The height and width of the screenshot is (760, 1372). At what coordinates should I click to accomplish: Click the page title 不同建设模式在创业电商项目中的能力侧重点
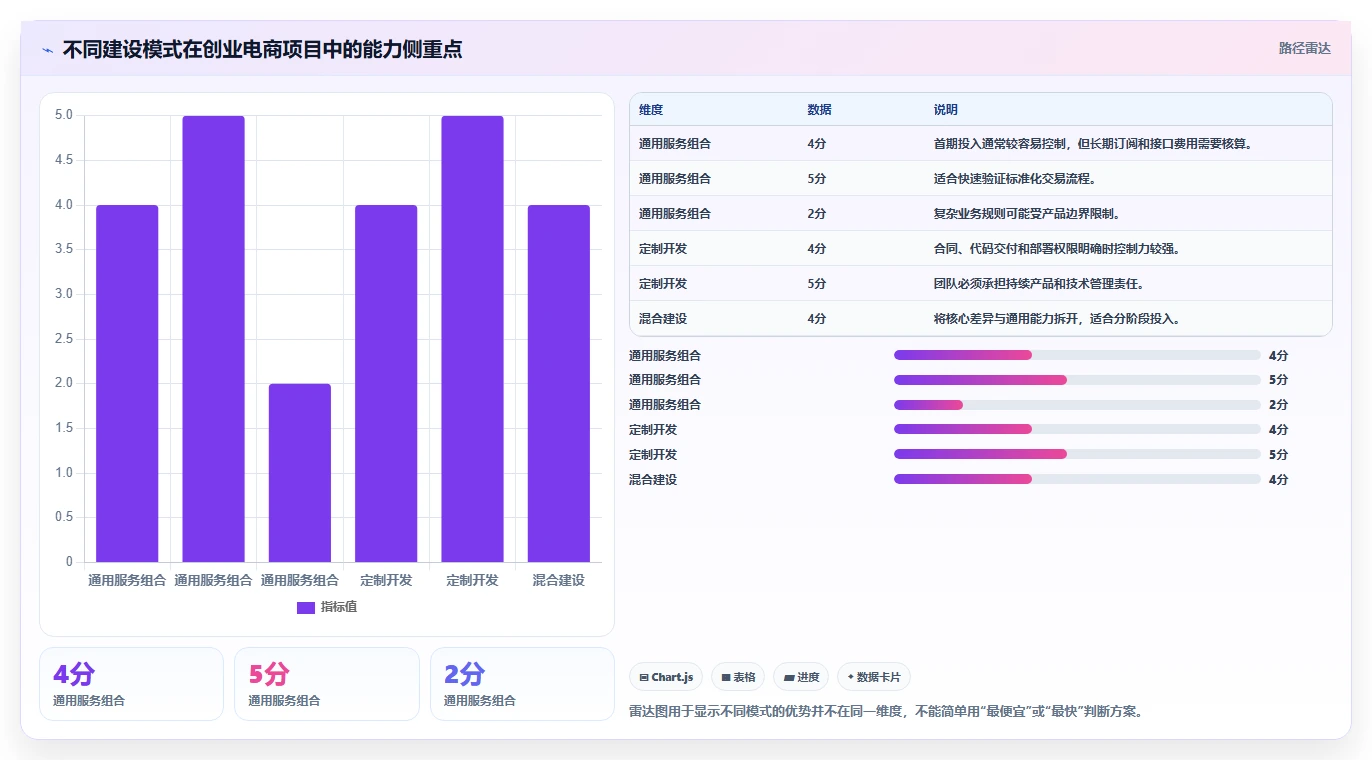262,49
